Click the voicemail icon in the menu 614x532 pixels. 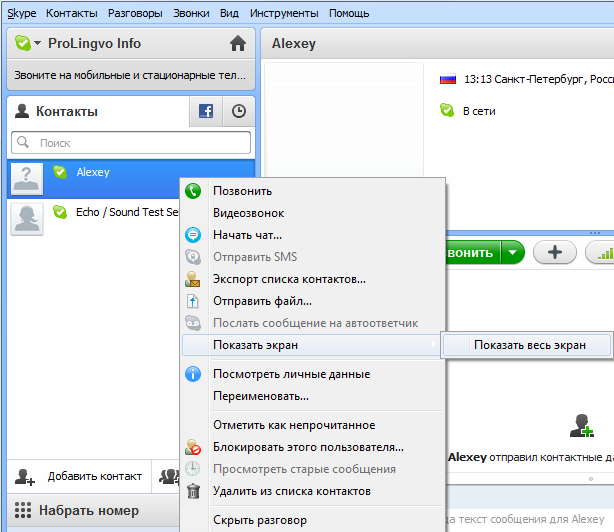click(193, 323)
